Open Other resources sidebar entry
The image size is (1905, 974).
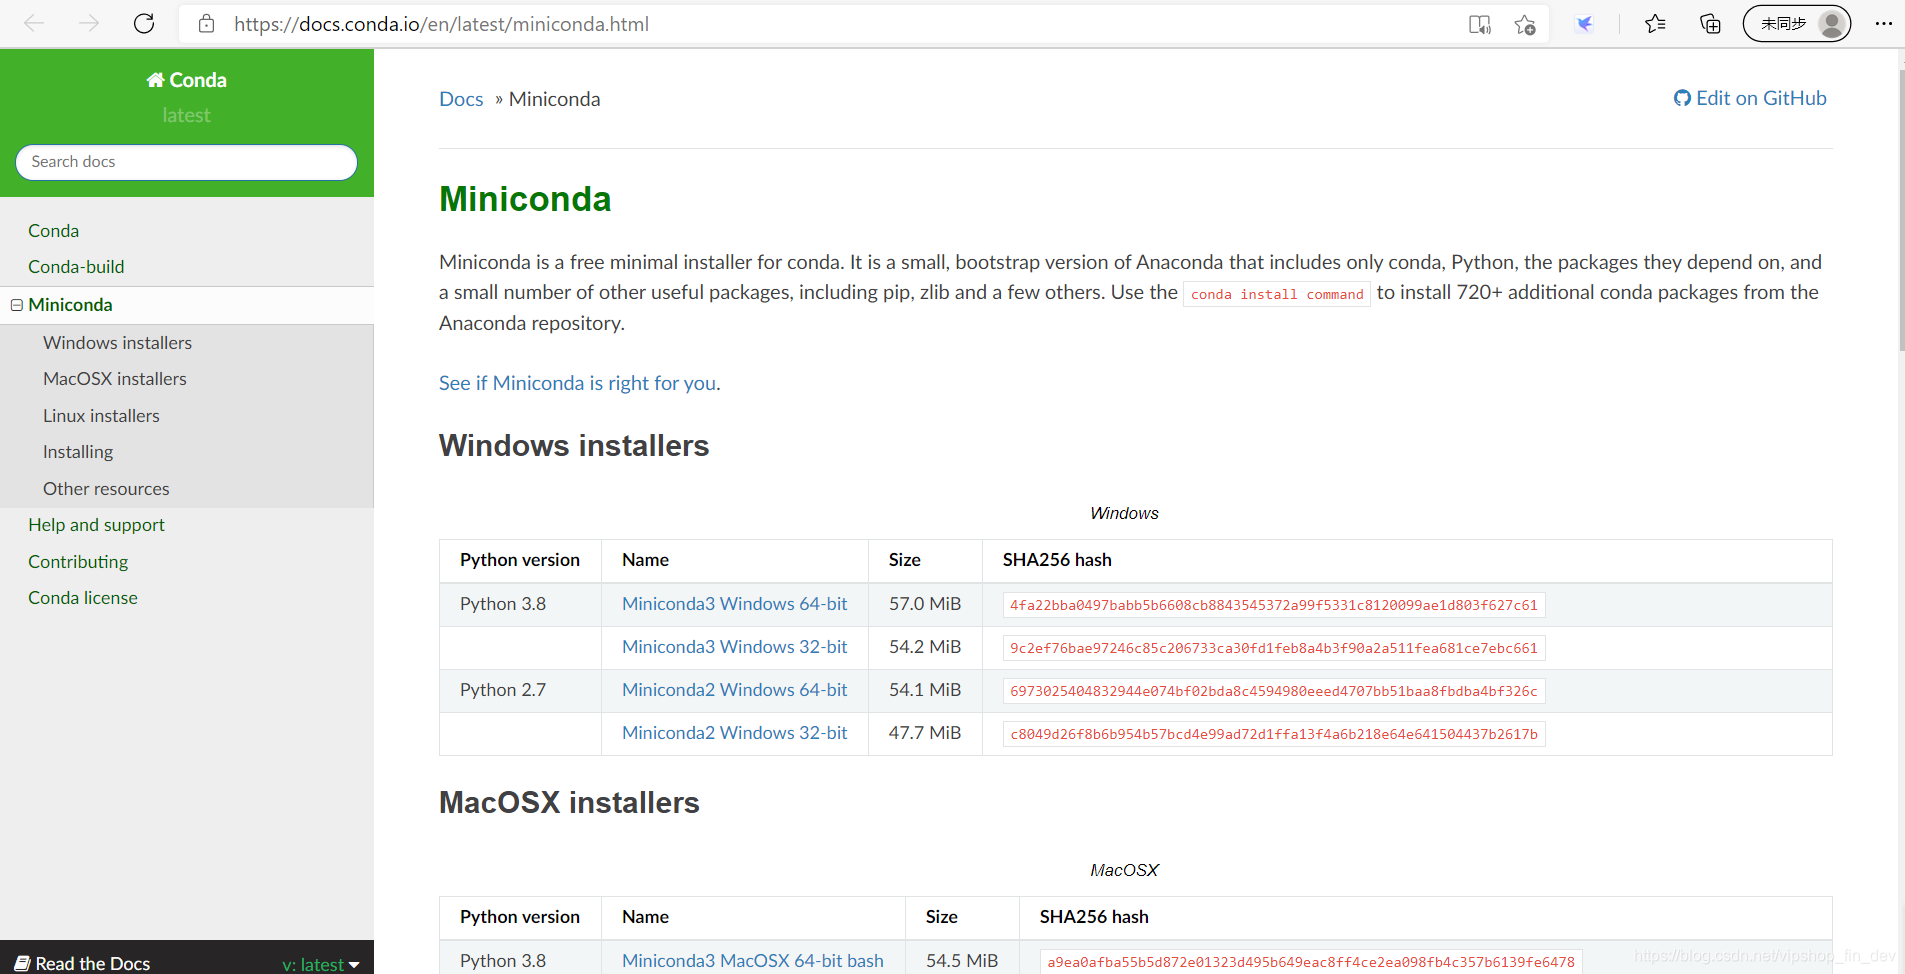click(x=106, y=489)
